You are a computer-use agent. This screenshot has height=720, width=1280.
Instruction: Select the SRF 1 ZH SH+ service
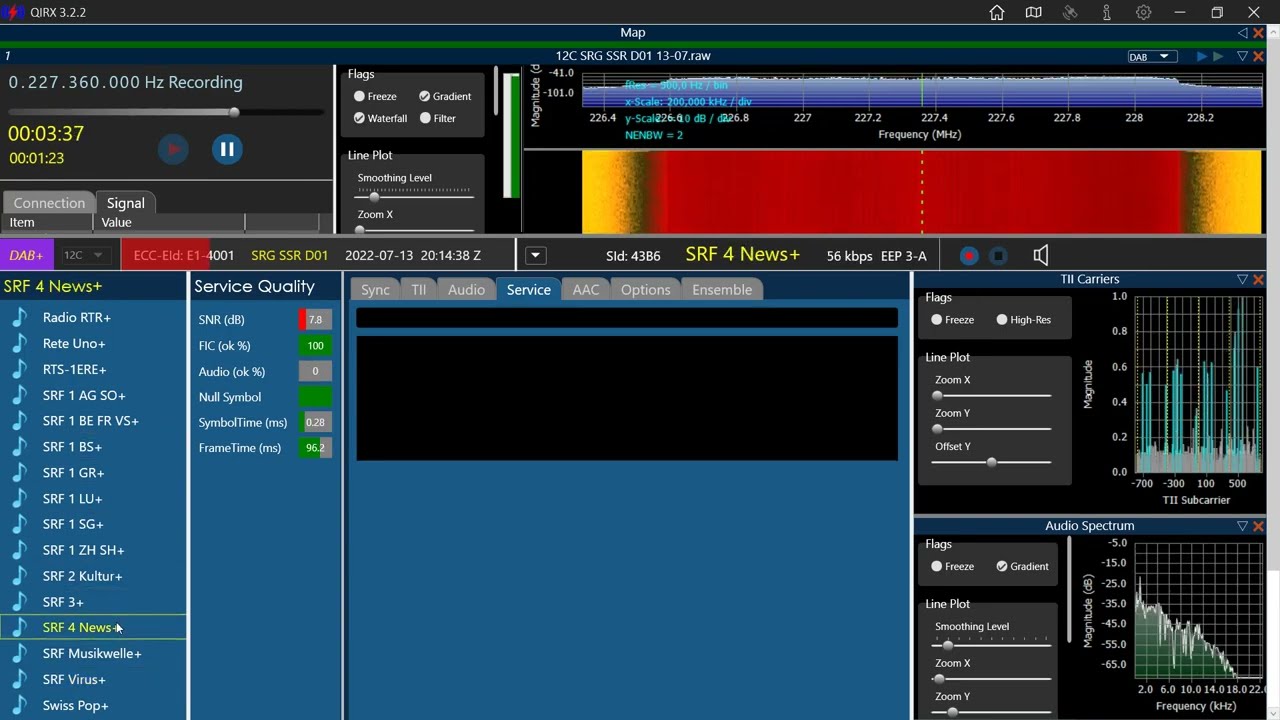coord(93,550)
